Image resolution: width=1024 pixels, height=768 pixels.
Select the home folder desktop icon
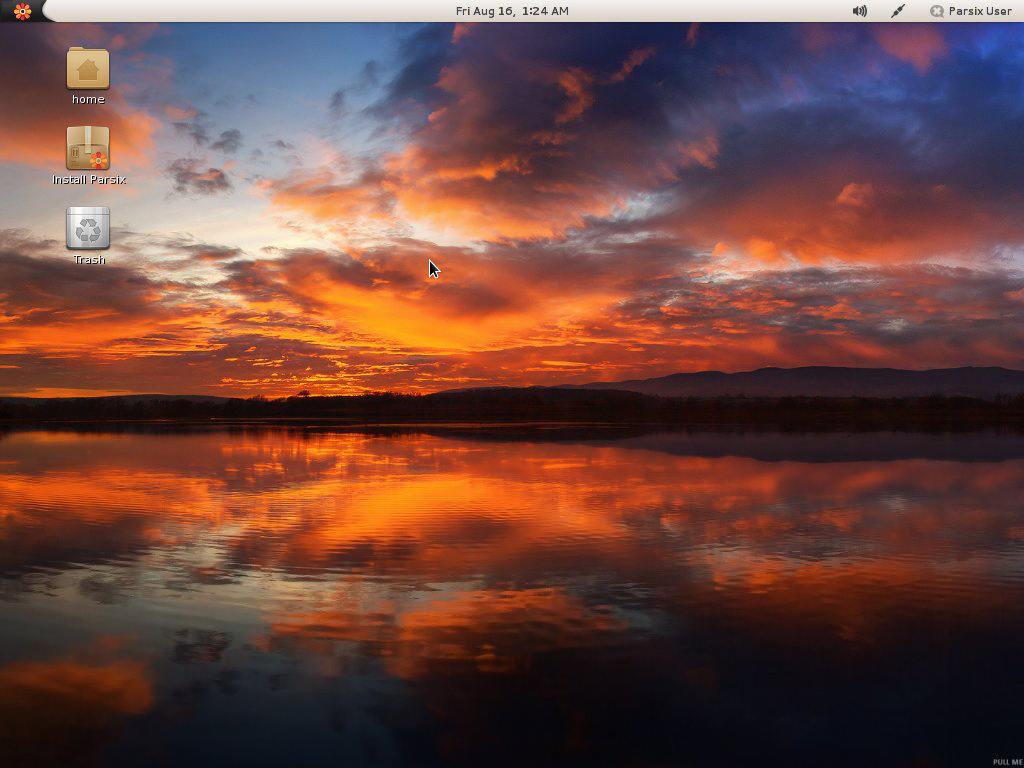(88, 68)
